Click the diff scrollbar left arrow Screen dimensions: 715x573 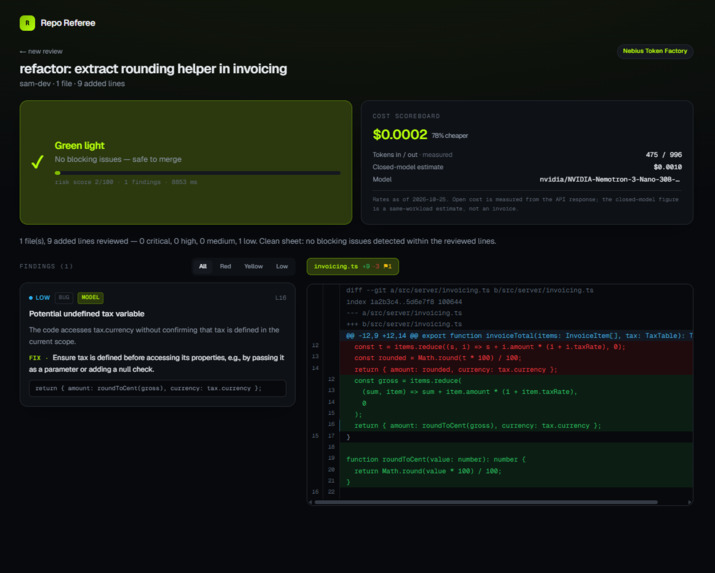(311, 502)
